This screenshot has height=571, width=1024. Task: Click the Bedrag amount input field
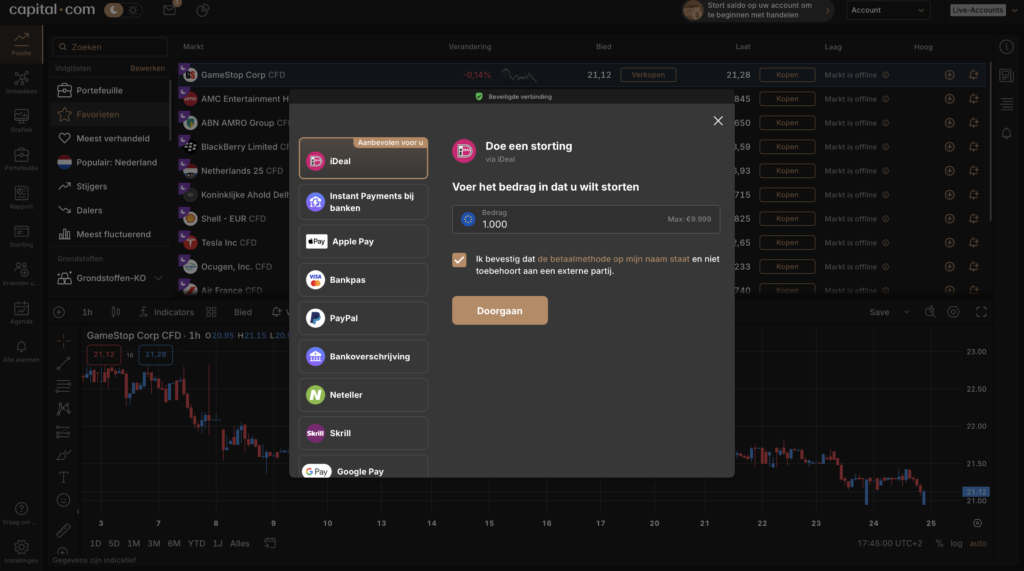[x=586, y=219]
